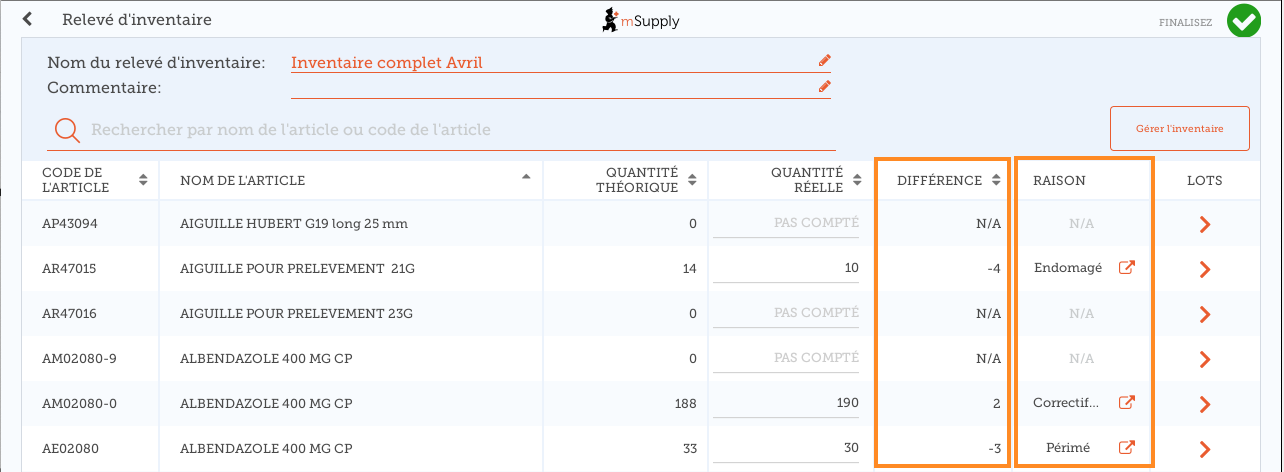The width and height of the screenshot is (1284, 472).
Task: Click the Gérer l'inventaire button
Action: pyautogui.click(x=1179, y=129)
